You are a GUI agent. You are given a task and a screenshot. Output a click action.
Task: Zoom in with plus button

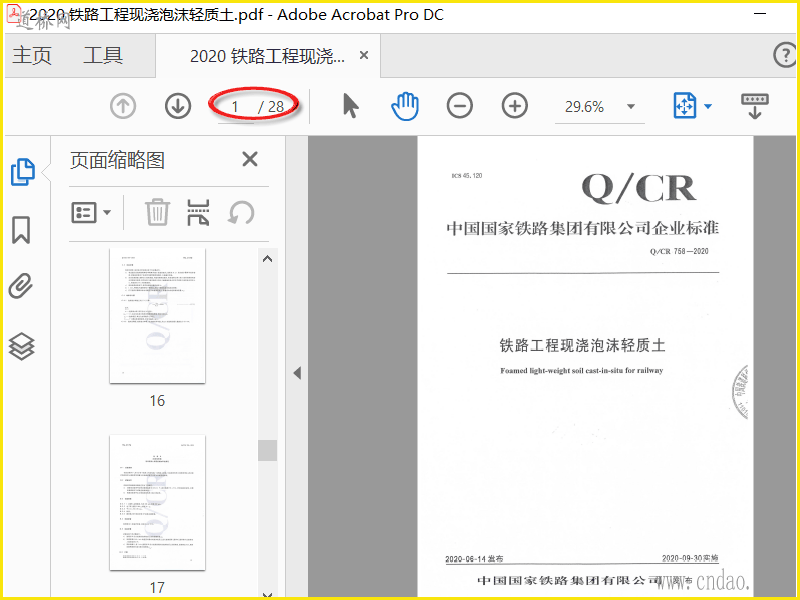515,106
